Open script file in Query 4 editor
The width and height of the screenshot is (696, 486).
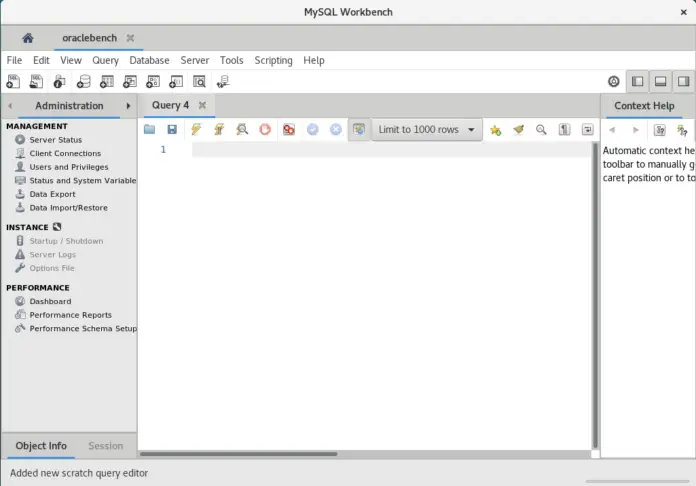click(x=150, y=130)
